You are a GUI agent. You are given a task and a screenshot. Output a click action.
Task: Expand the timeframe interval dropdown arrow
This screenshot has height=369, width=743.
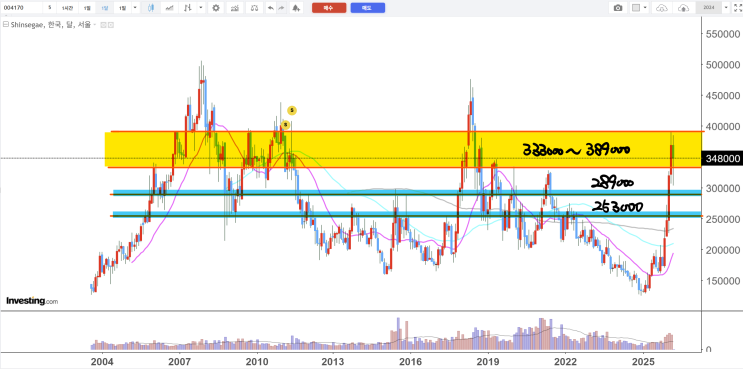pyautogui.click(x=135, y=8)
